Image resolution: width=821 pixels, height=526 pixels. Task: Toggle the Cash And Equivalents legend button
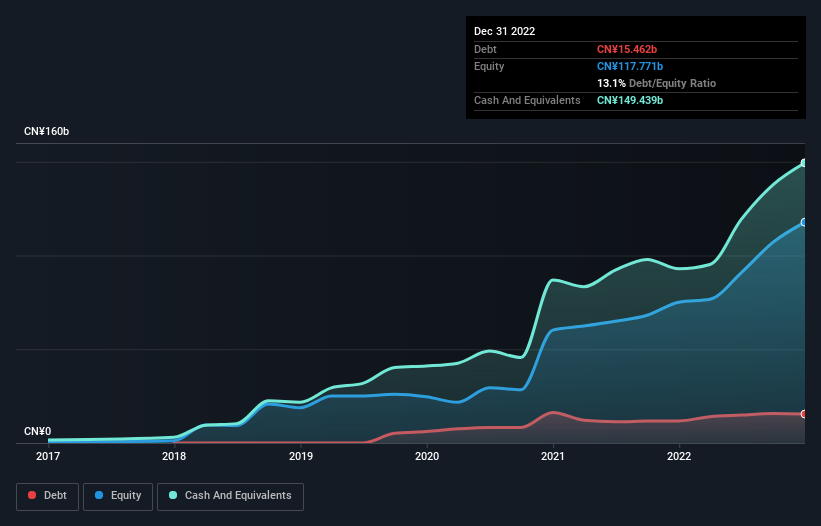(230, 496)
